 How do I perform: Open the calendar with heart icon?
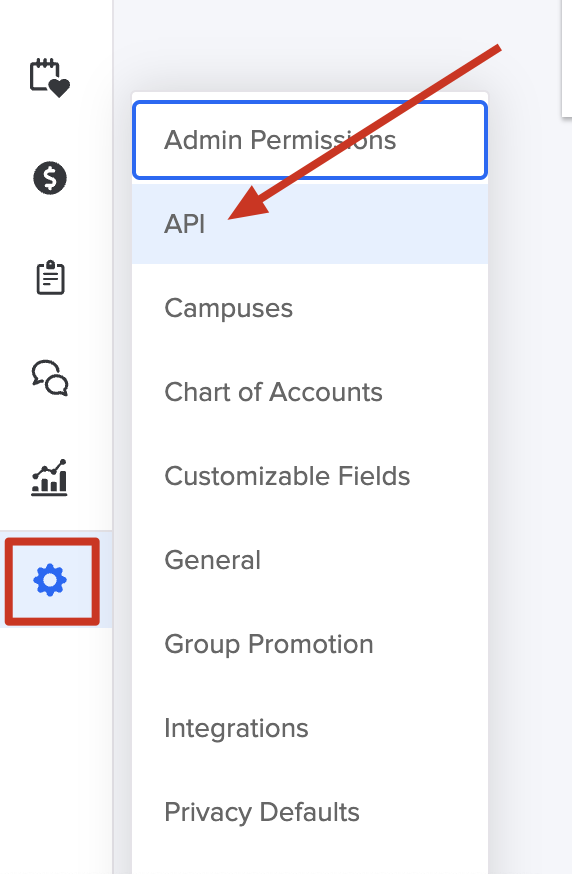tap(50, 77)
